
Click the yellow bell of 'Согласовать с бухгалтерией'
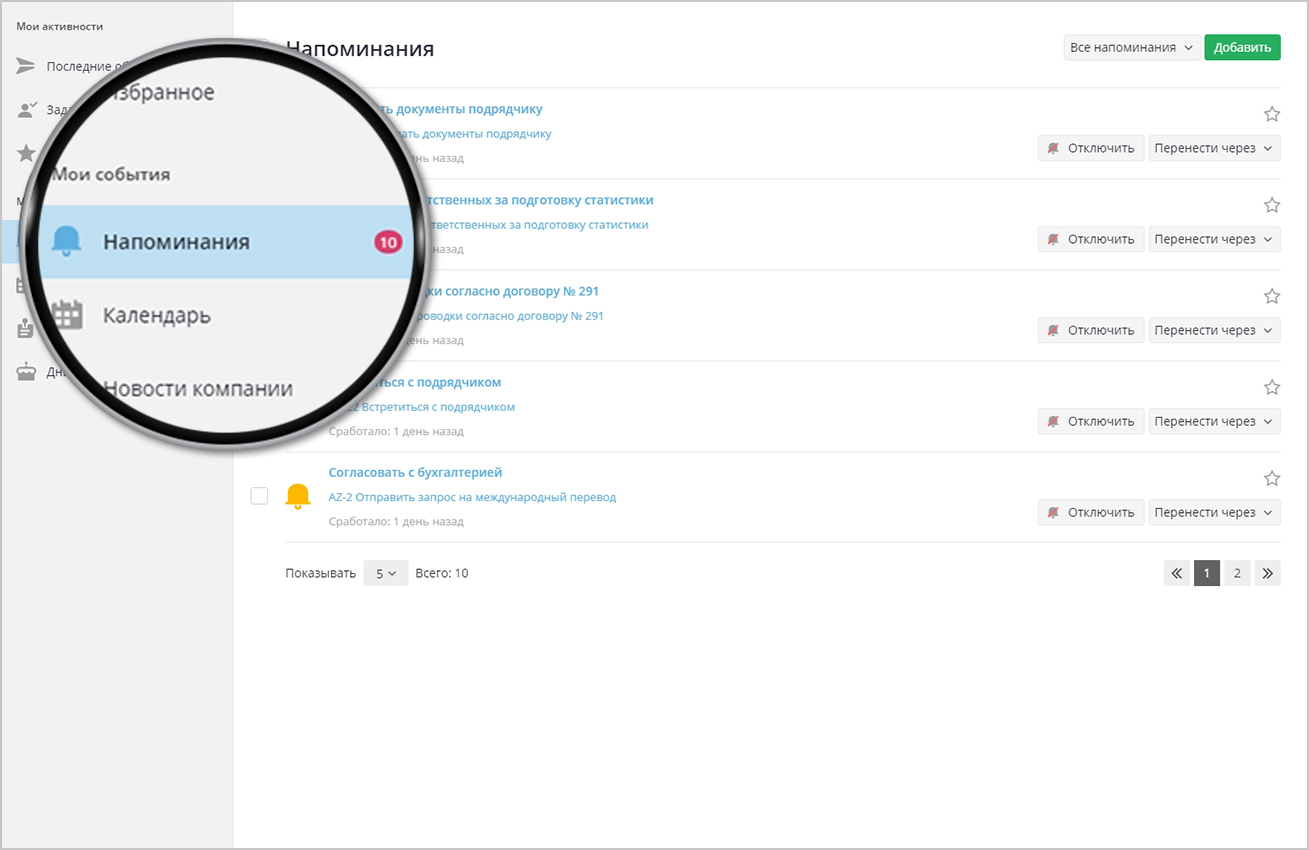(x=297, y=496)
